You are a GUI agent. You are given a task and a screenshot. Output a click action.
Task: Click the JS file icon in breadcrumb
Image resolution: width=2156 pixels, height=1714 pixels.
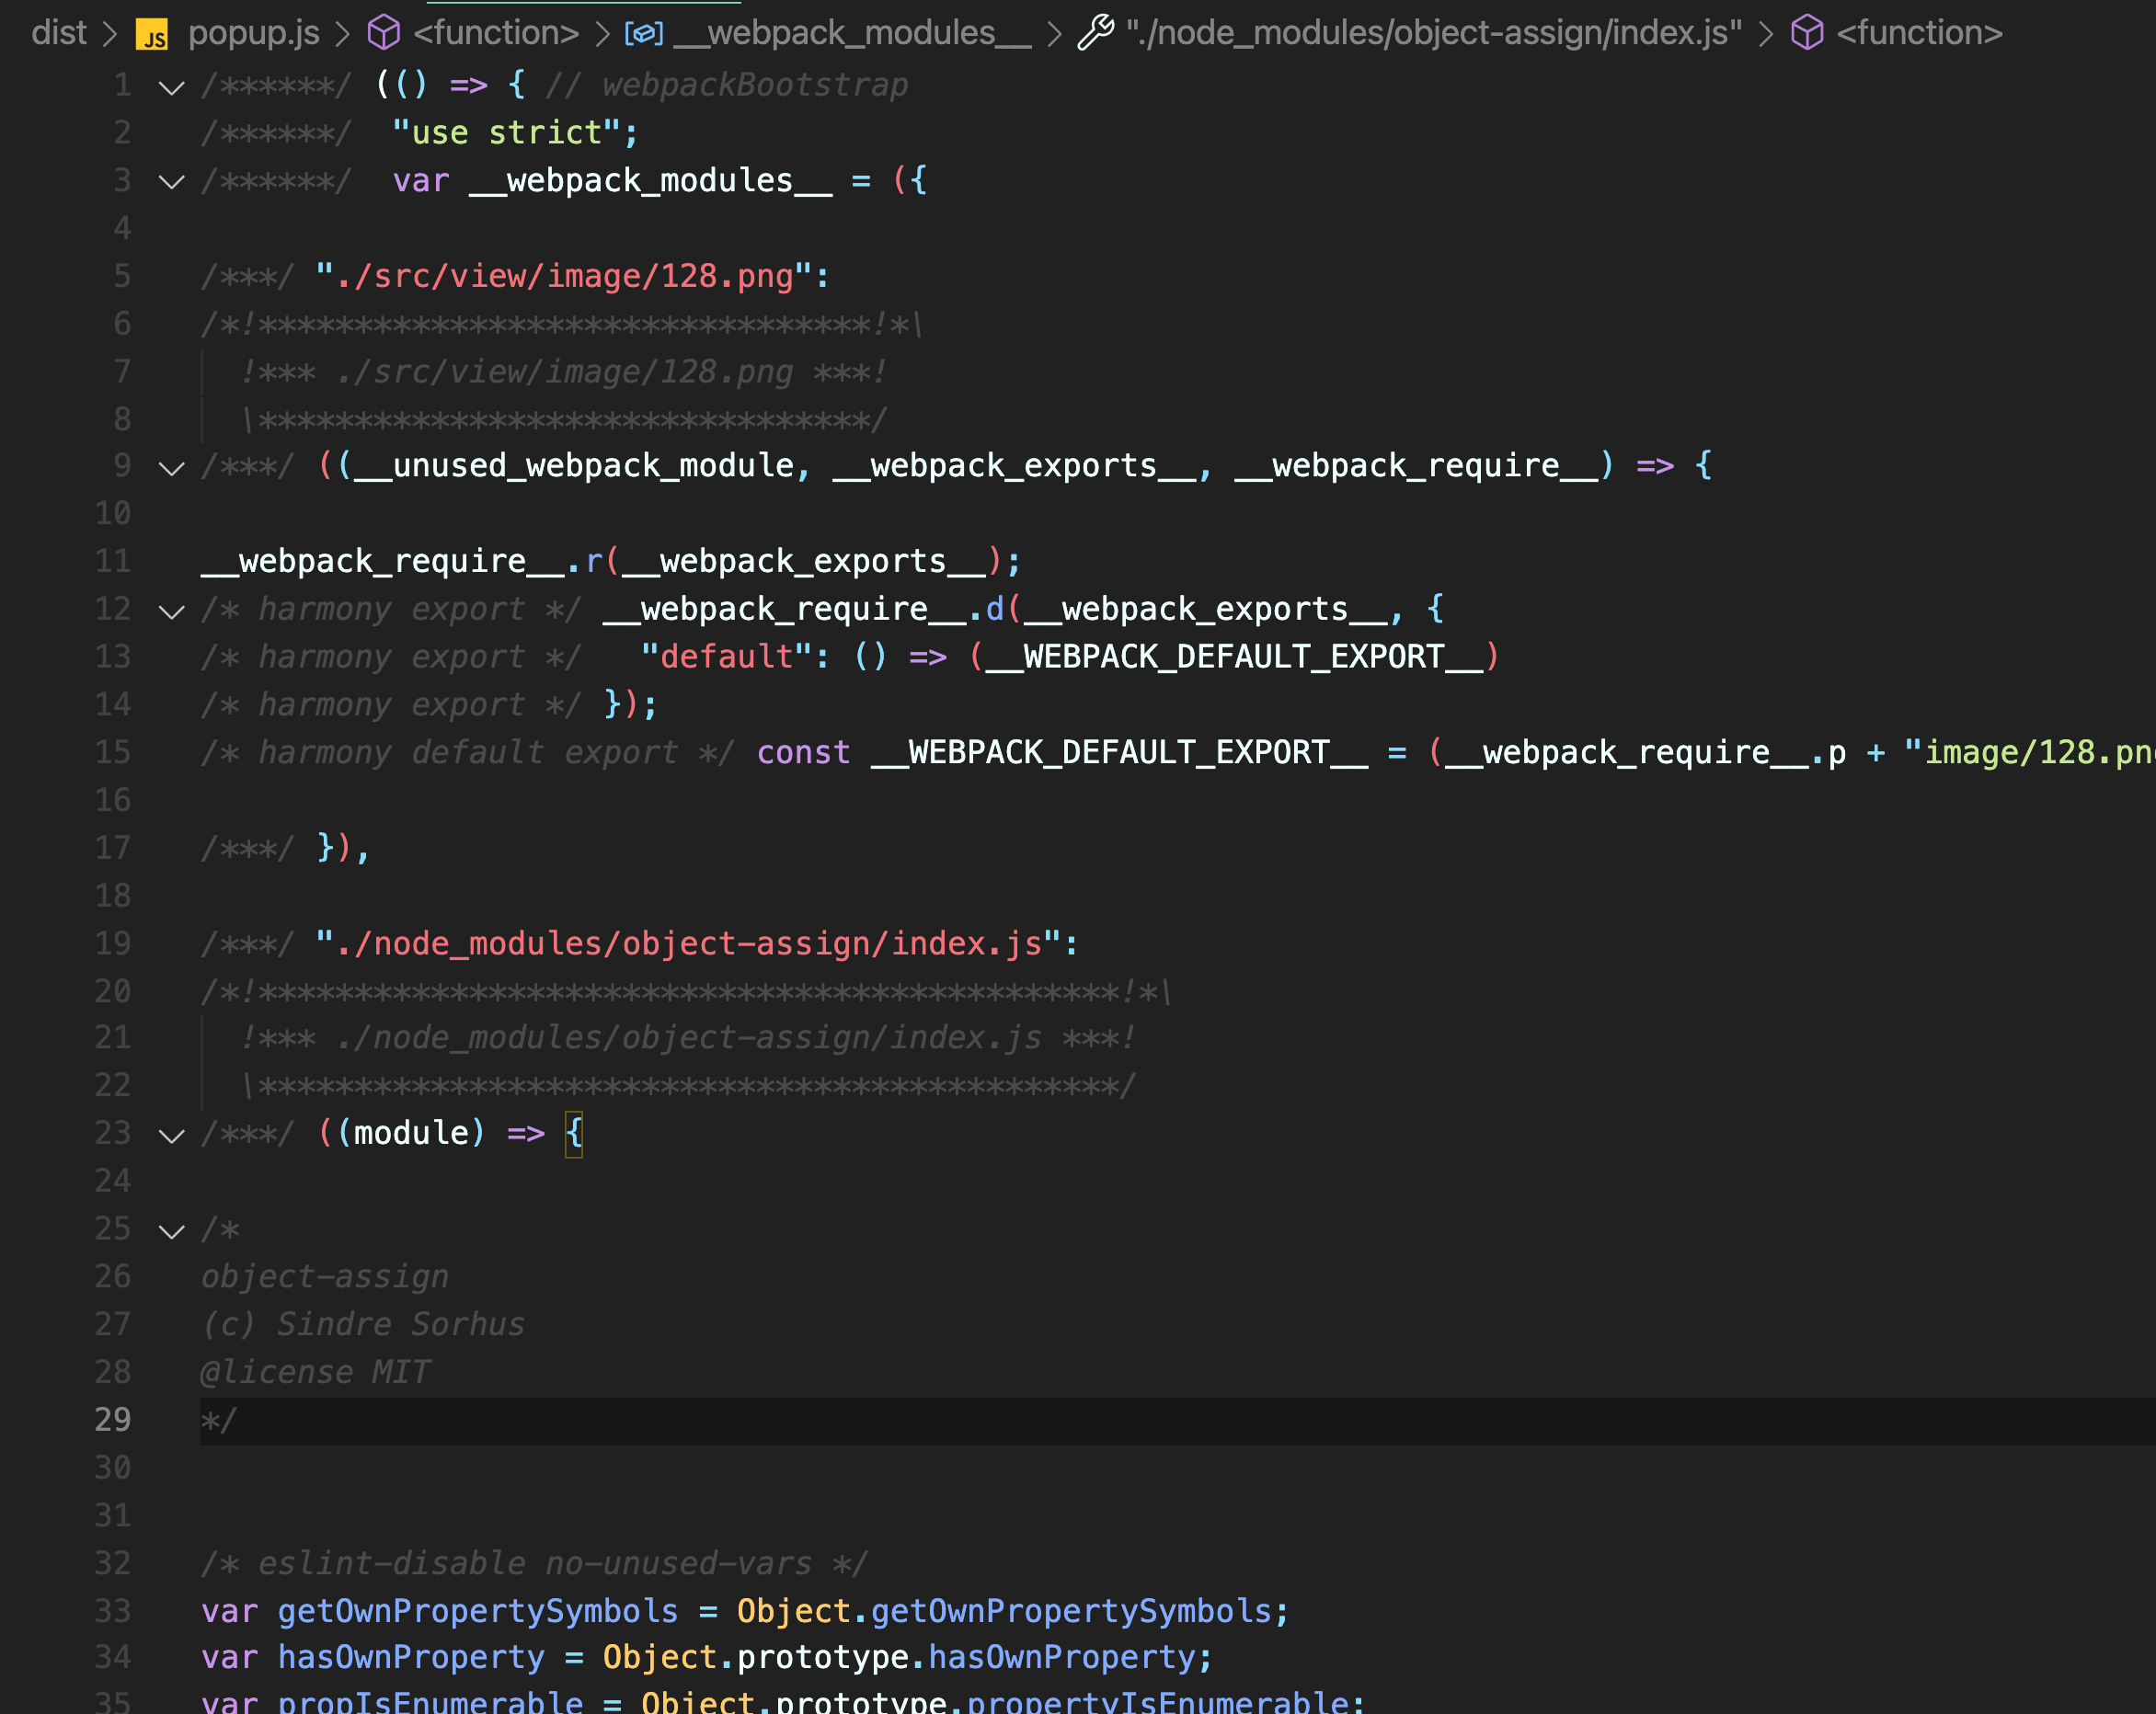click(x=152, y=35)
